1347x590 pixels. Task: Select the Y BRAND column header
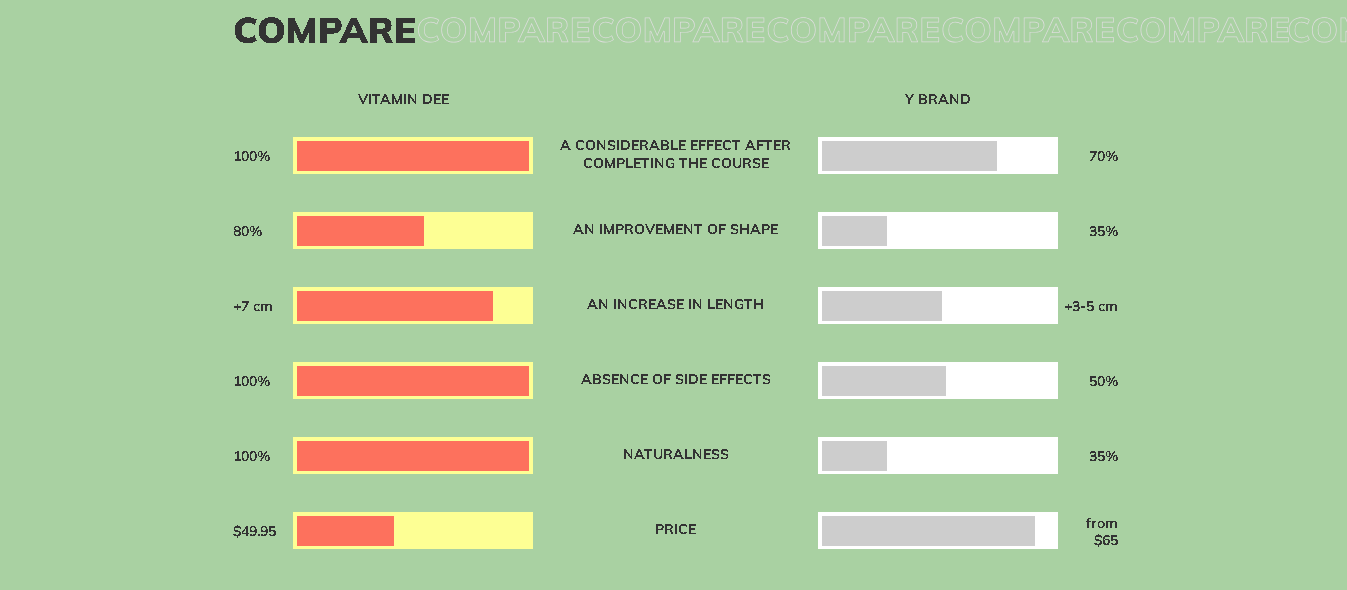point(937,99)
